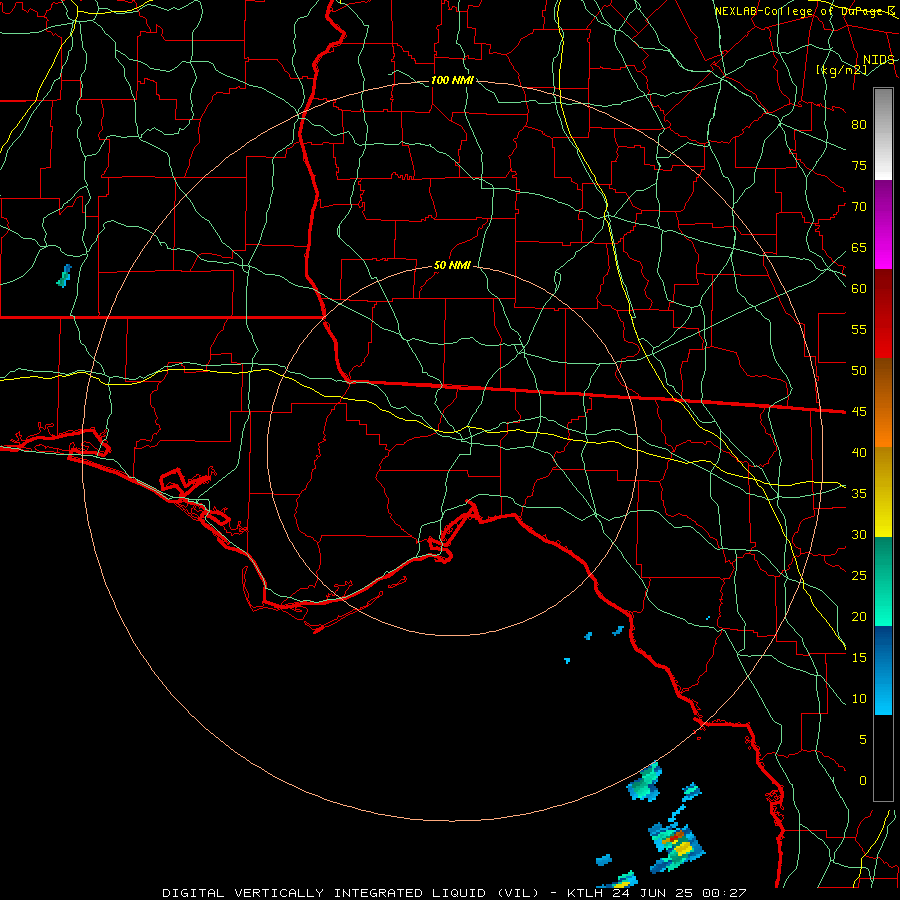Click the scale value 35

click(859, 494)
